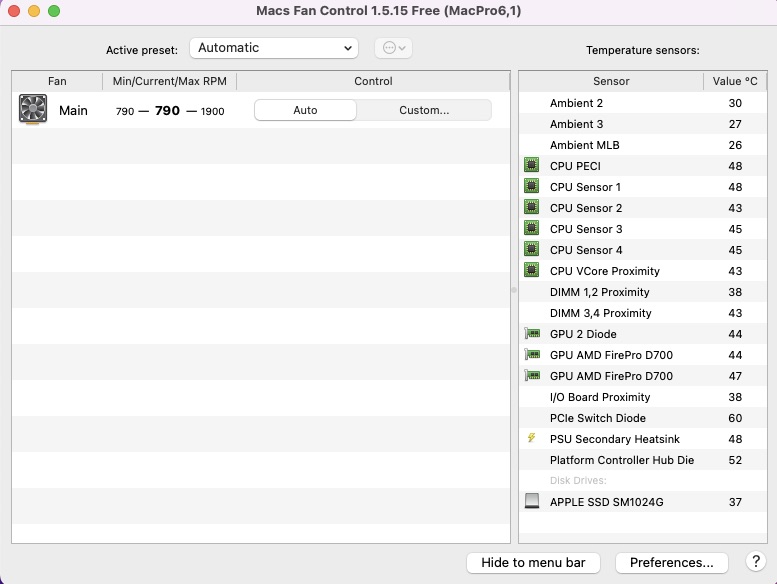Click the Control column header
This screenshot has height=584, width=777.
pyautogui.click(x=373, y=81)
